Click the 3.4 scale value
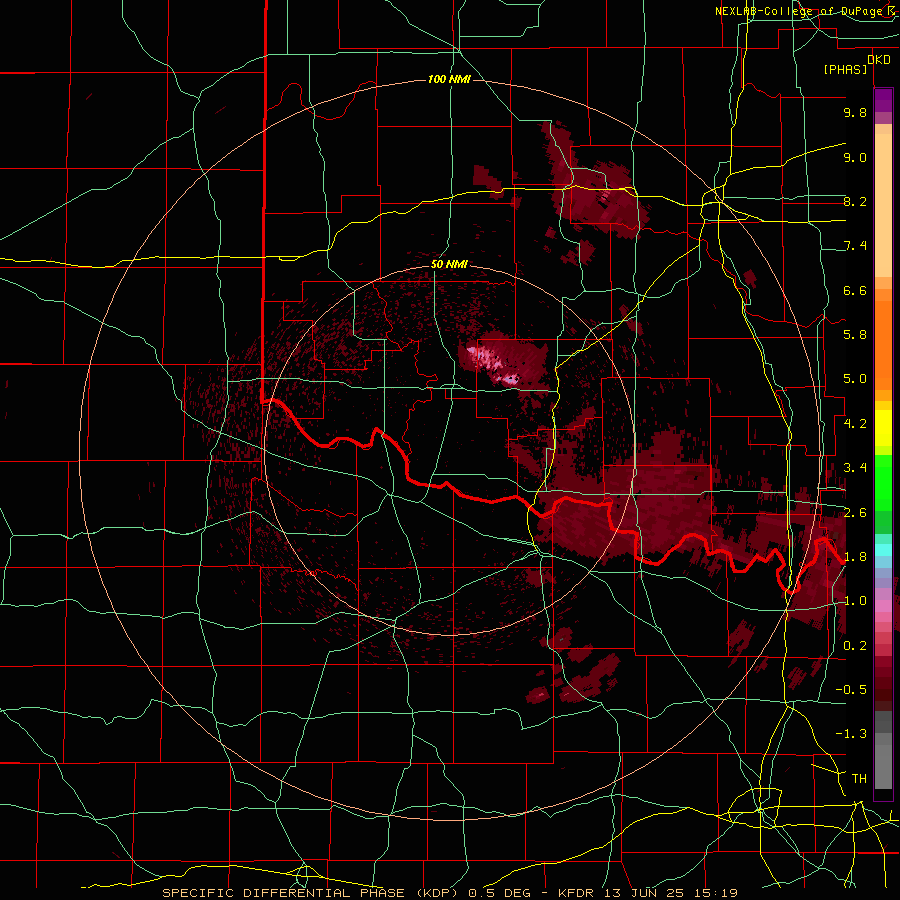This screenshot has width=900, height=900. [x=855, y=468]
